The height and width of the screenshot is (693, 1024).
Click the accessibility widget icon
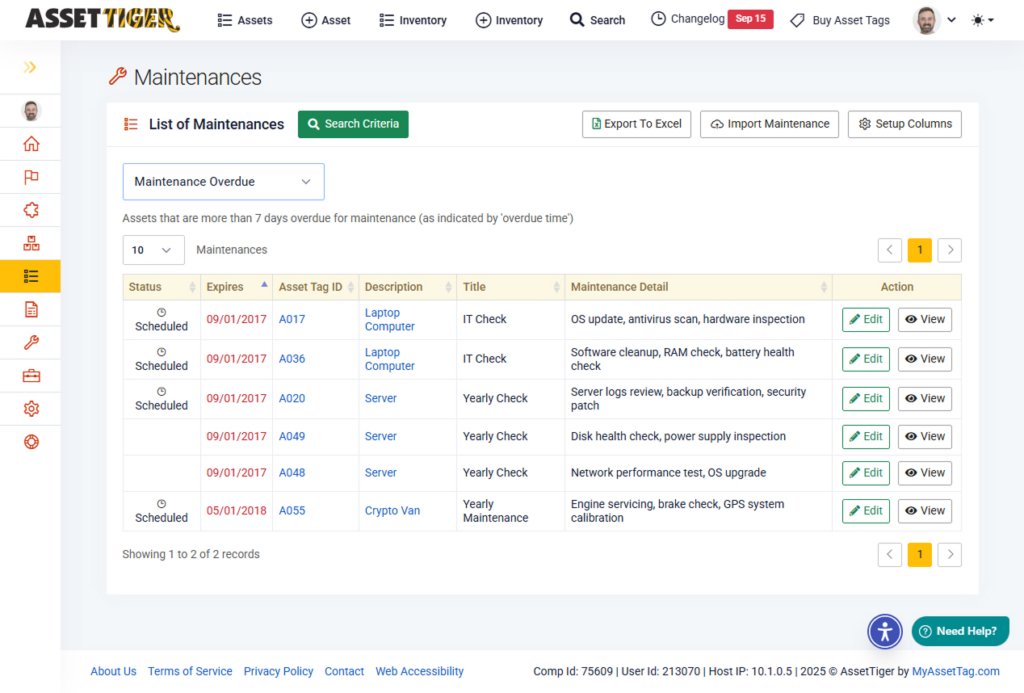pyautogui.click(x=885, y=631)
